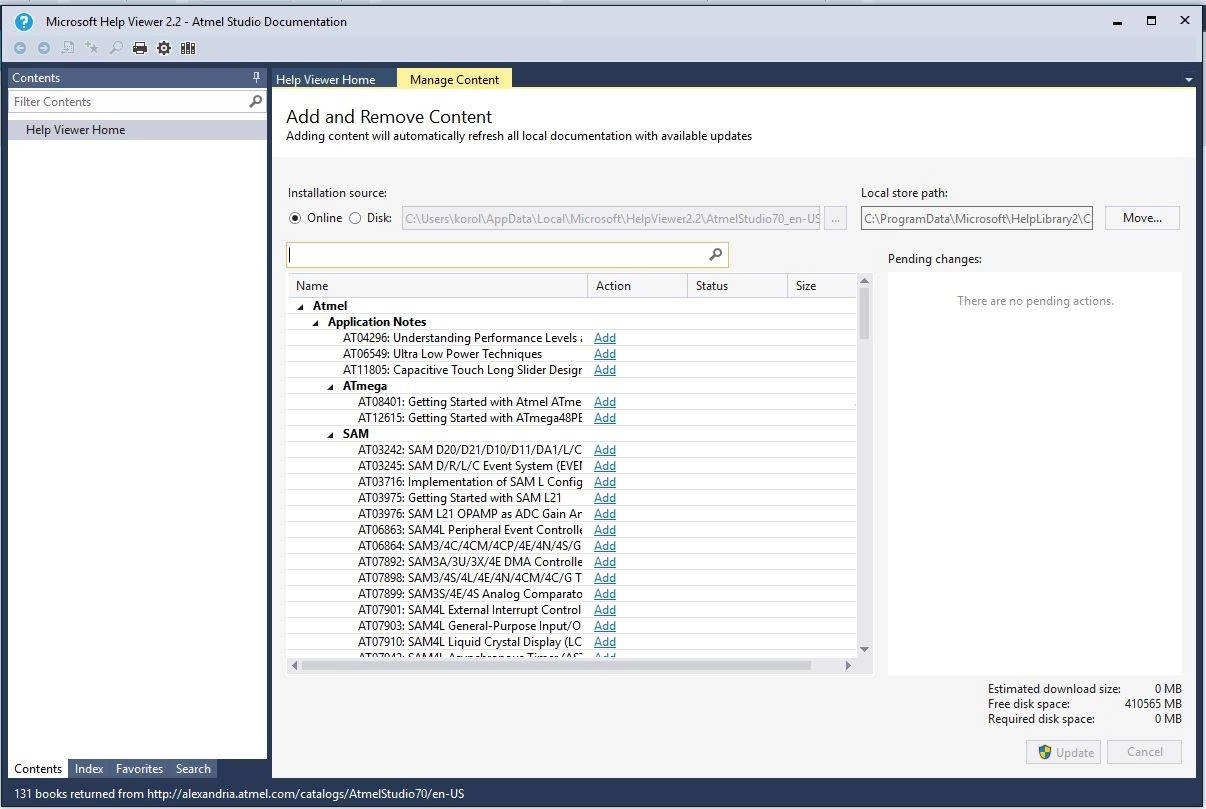Viewport: 1206px width, 809px height.
Task: Select AT07898 SAM3/4S/4L row text
Action: (470, 578)
